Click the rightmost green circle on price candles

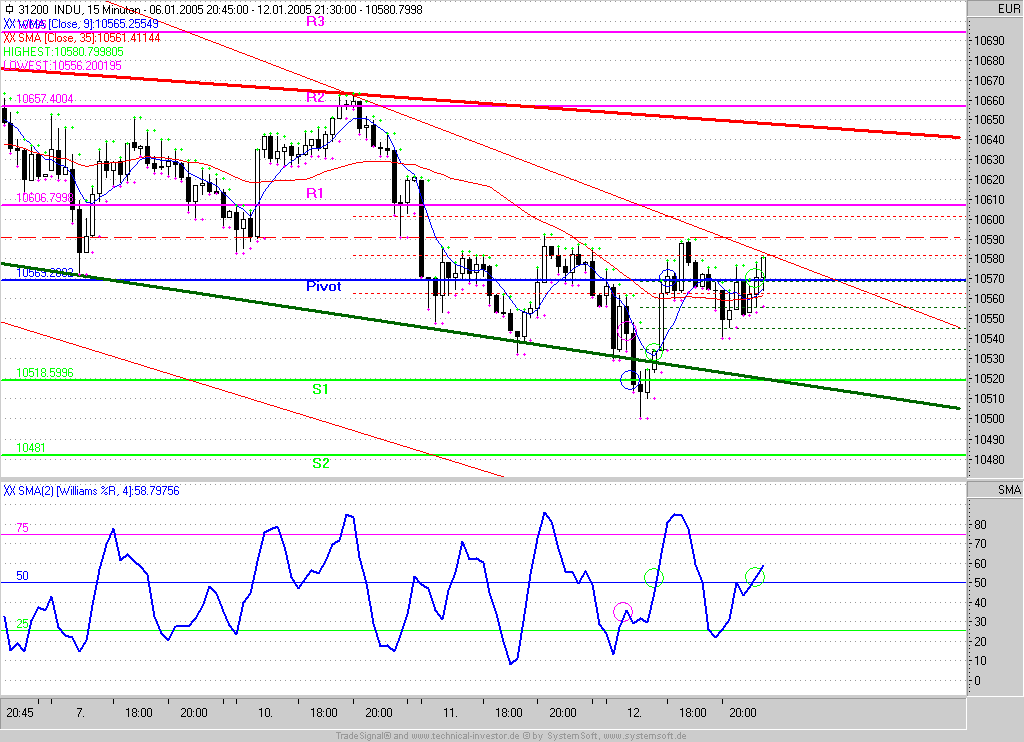(755, 281)
